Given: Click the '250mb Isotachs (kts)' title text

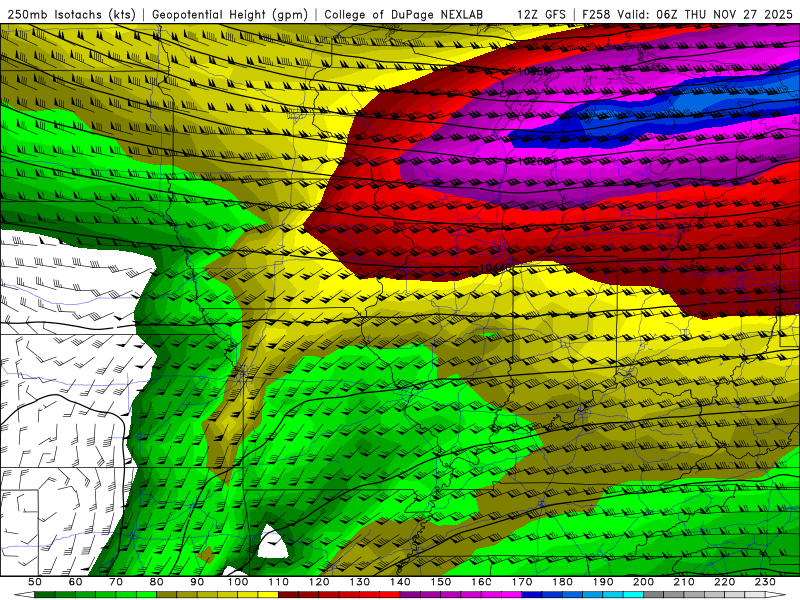Looking at the screenshot, I should pos(72,14).
